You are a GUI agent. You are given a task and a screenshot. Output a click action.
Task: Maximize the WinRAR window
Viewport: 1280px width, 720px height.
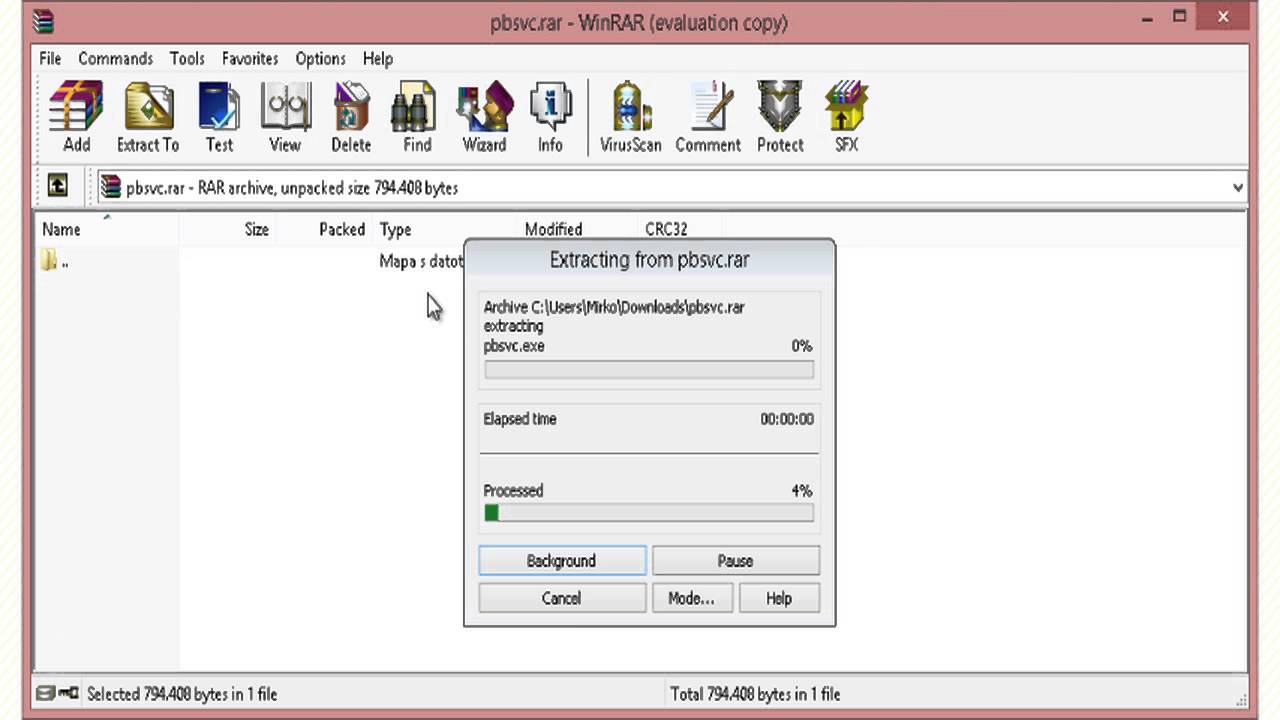pos(1180,17)
